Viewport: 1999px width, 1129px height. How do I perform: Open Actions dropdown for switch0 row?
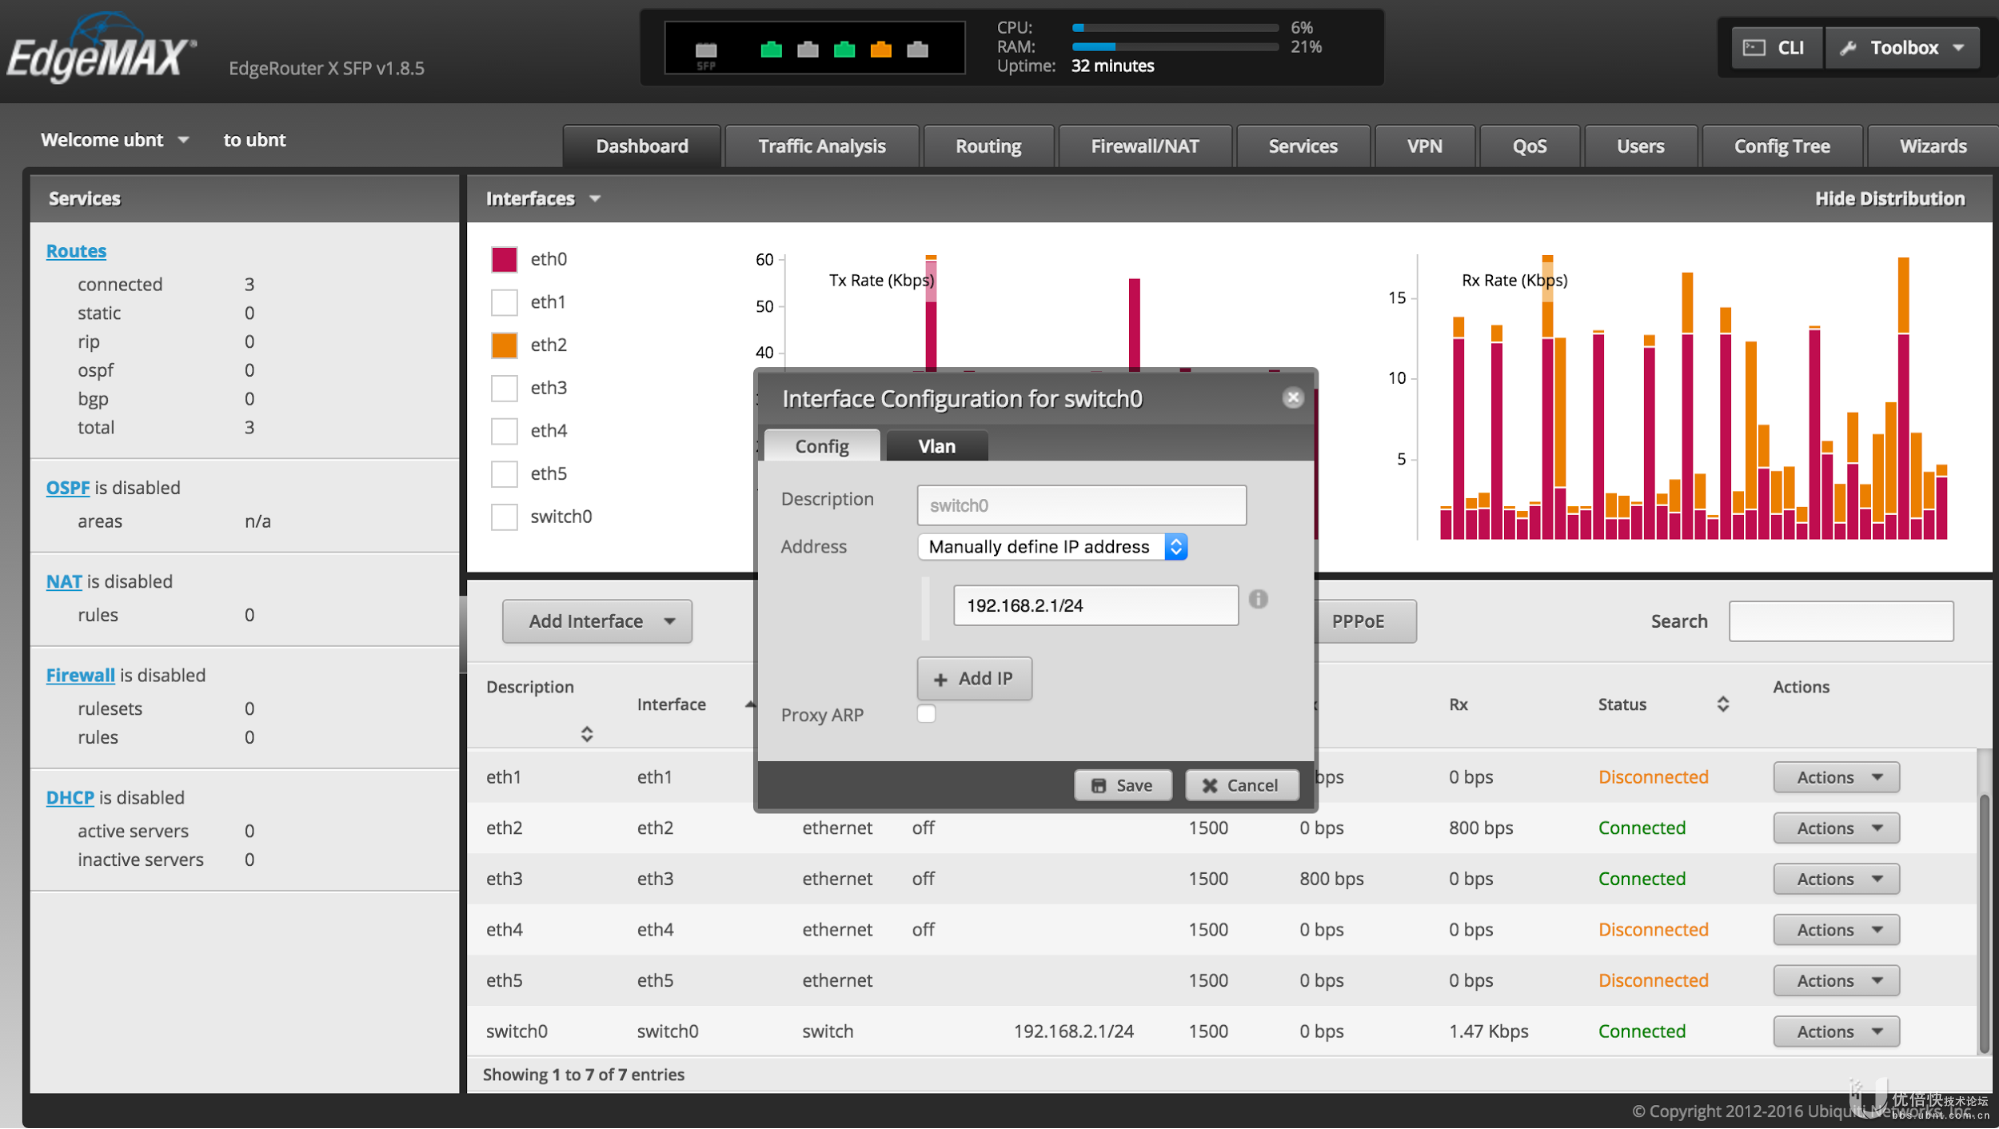[1836, 1031]
